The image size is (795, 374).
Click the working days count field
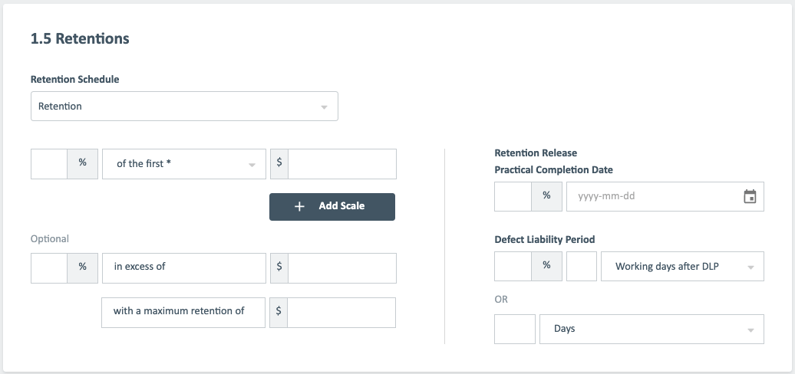pos(582,266)
